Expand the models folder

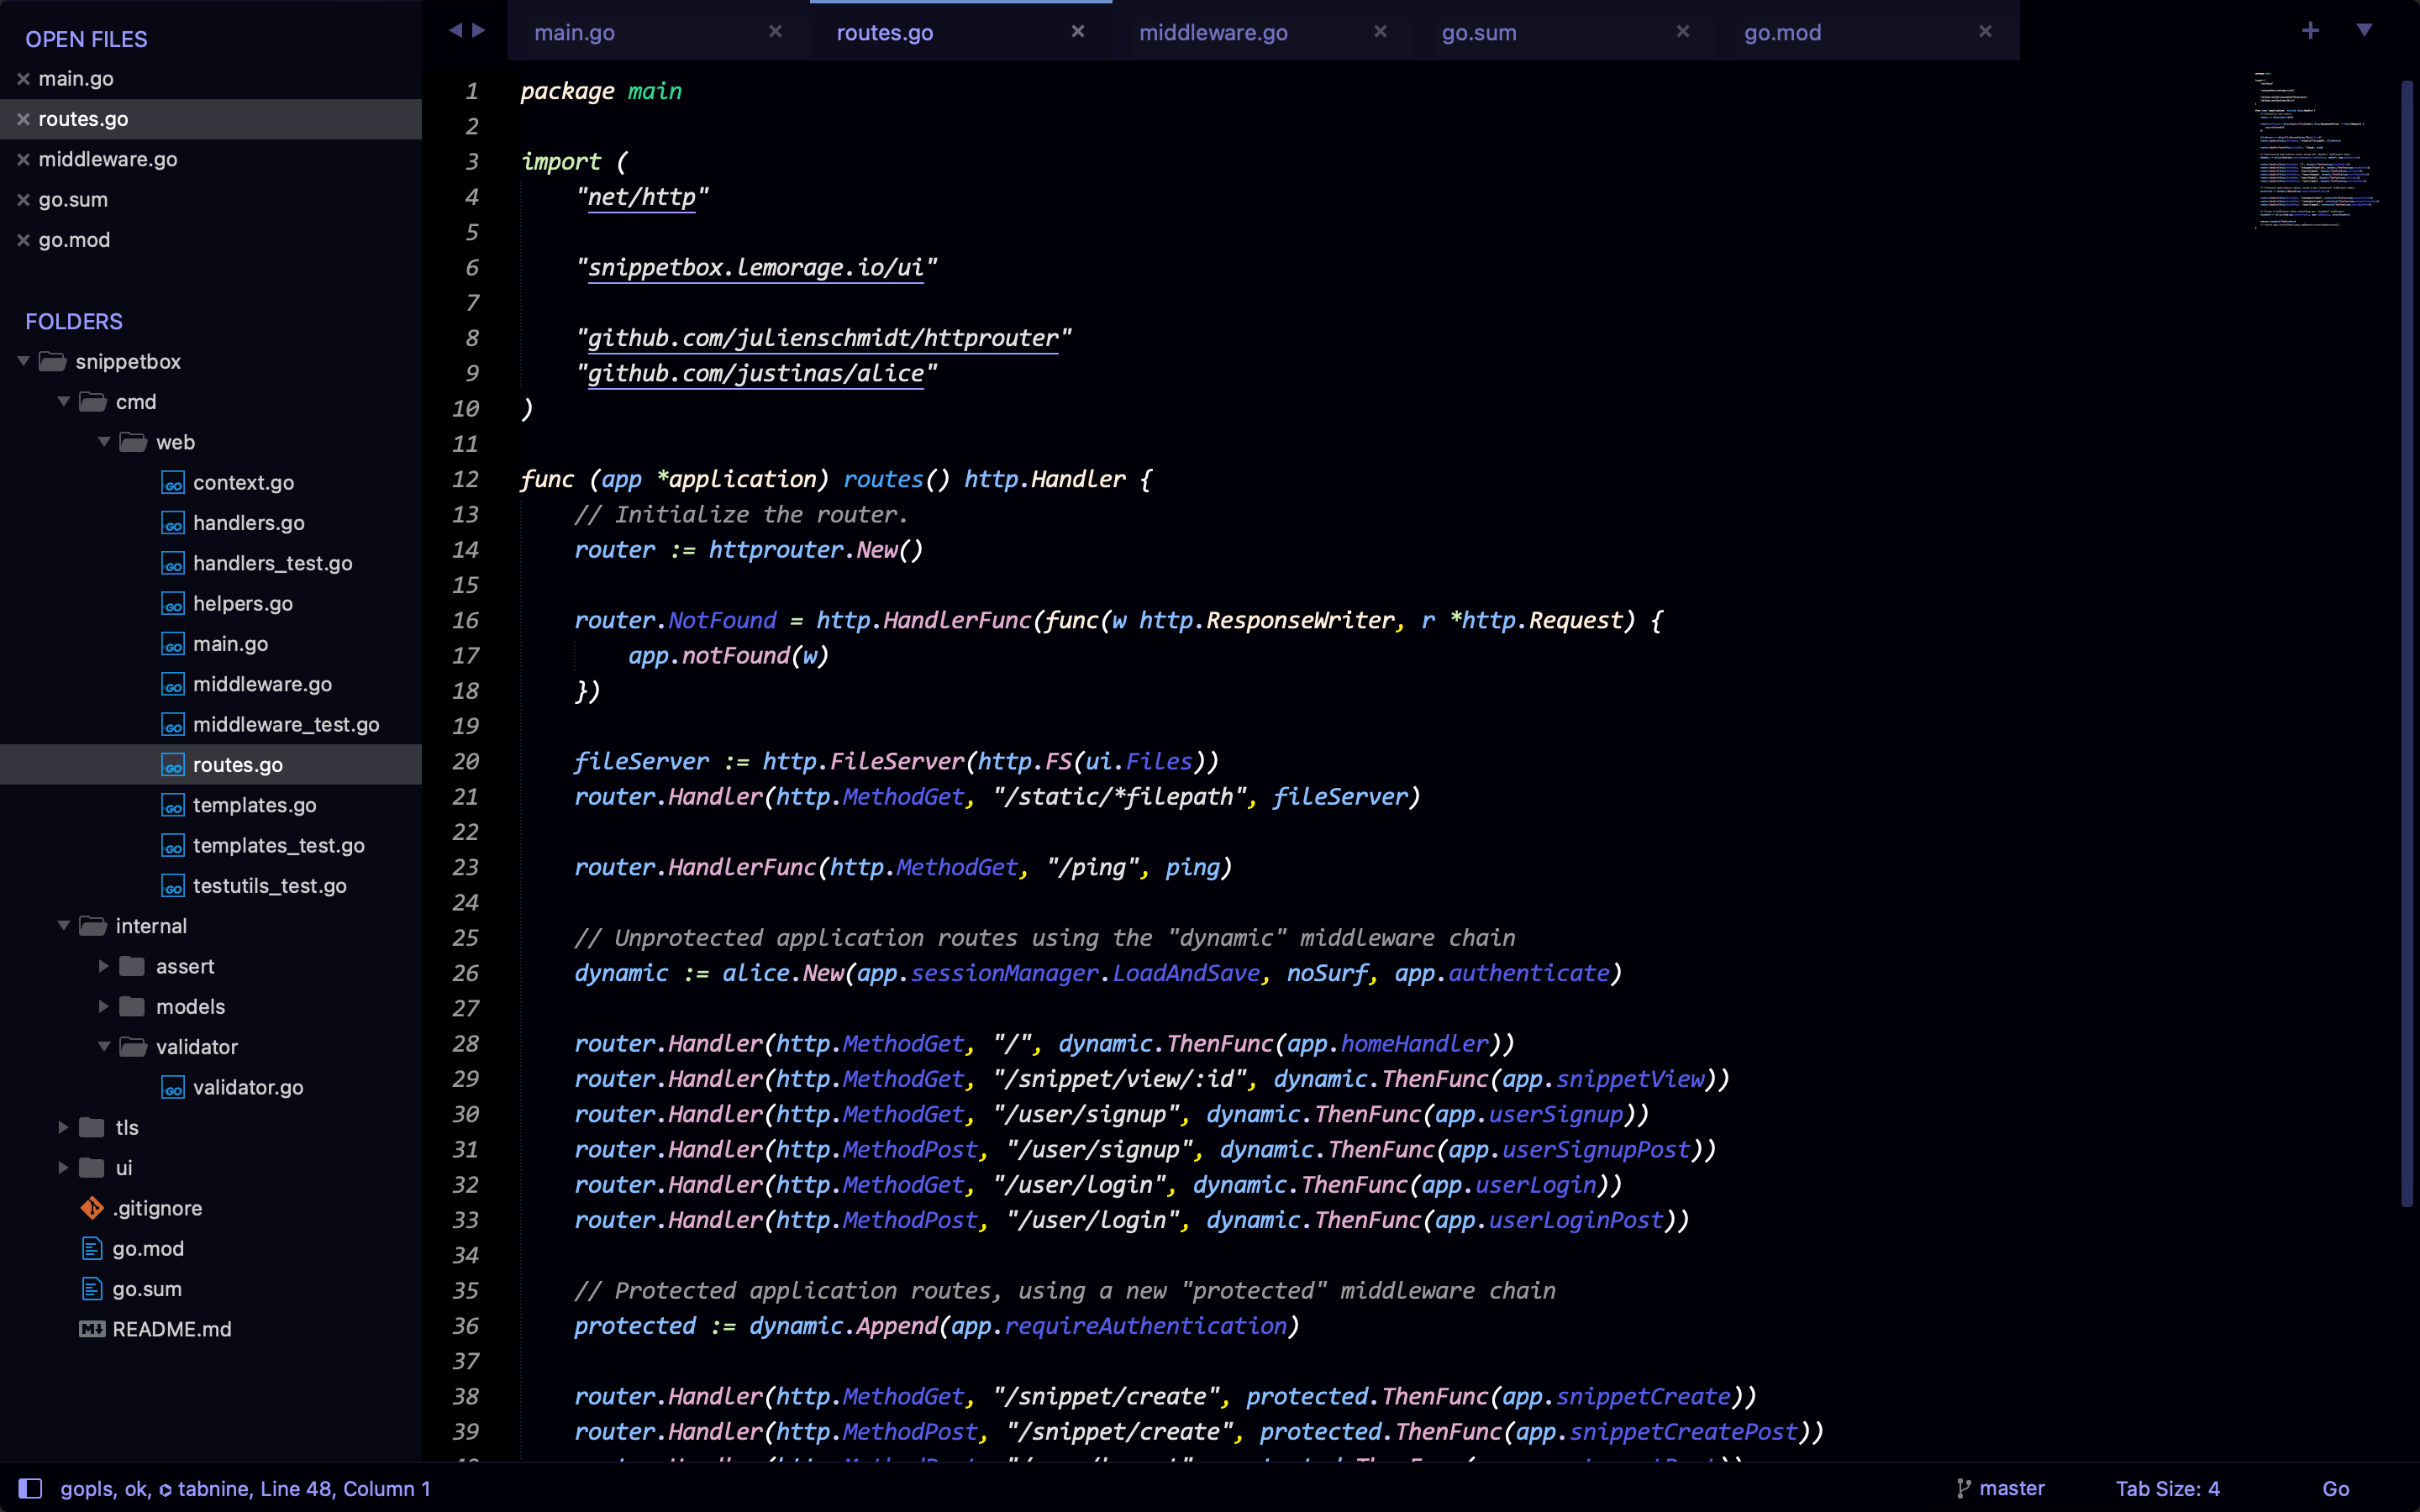click(104, 1007)
